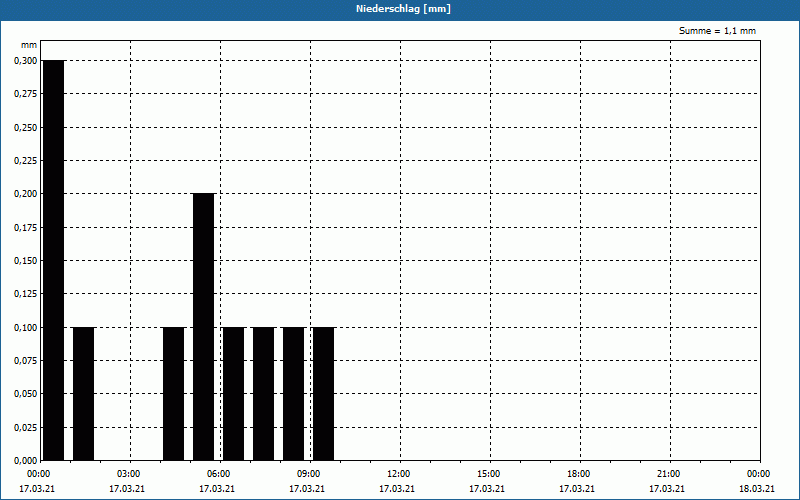Click the y-axis value 0,025
Viewport: 800px width, 500px height.
(26, 428)
